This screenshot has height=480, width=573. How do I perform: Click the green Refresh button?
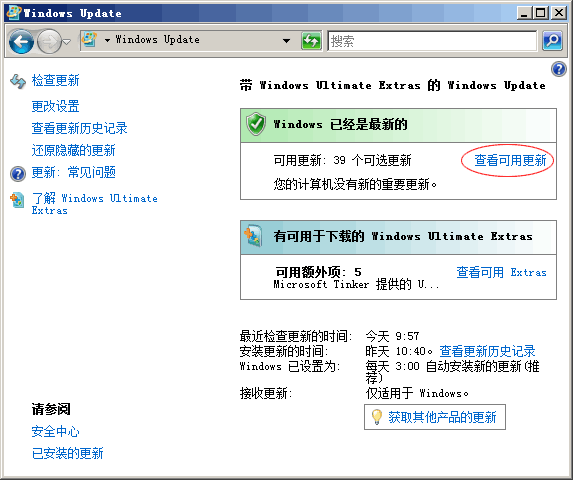tap(311, 41)
